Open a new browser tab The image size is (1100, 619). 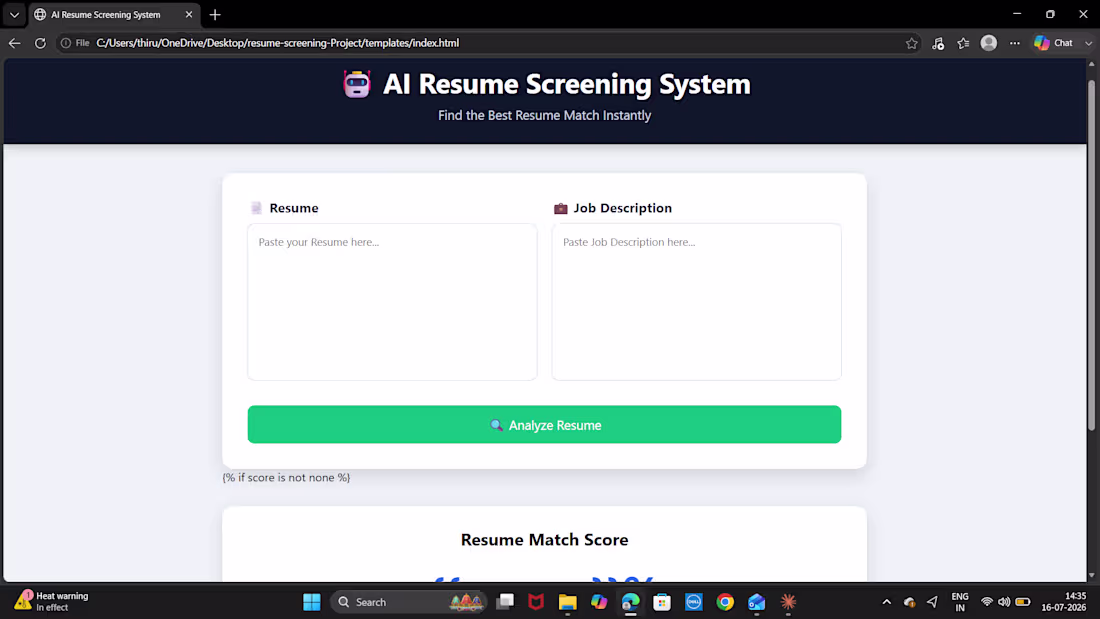pyautogui.click(x=215, y=14)
